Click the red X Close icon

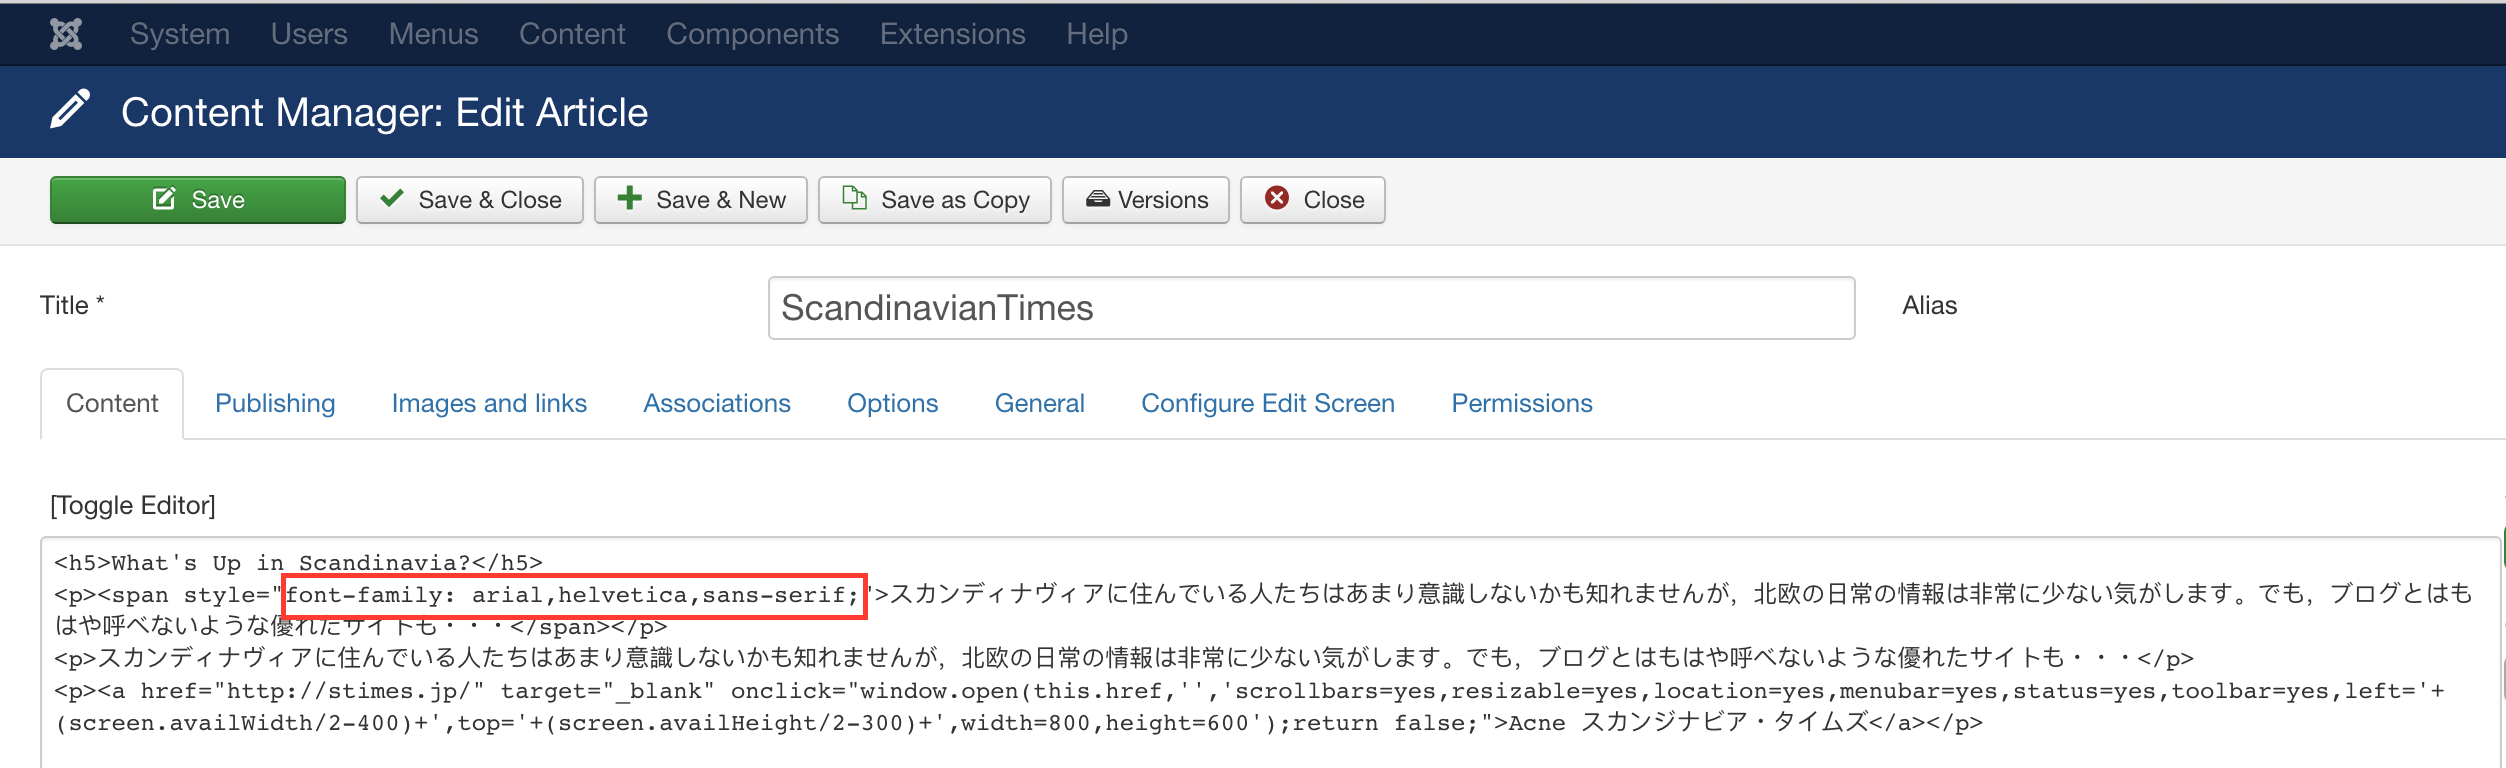coord(1277,198)
